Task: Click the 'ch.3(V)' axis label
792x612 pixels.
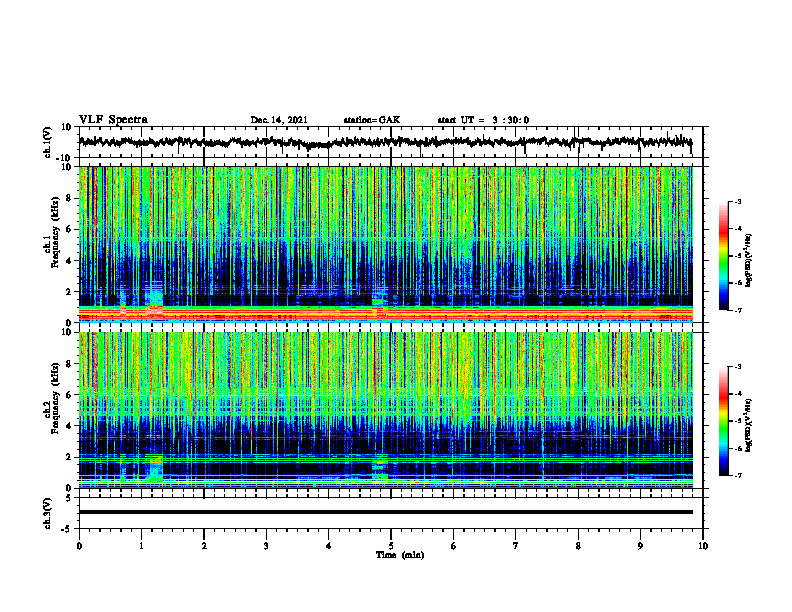Action: point(48,513)
